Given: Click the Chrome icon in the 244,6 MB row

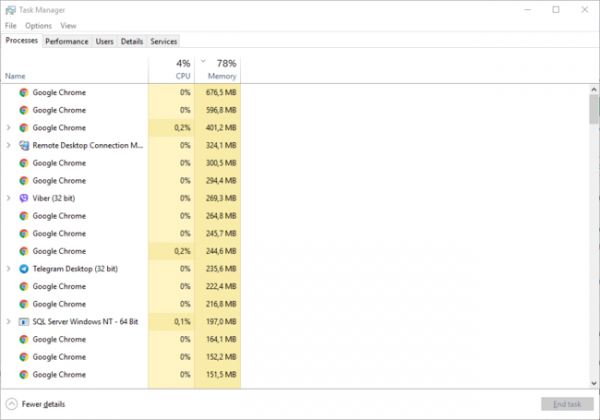Looking at the screenshot, I should 24,251.
